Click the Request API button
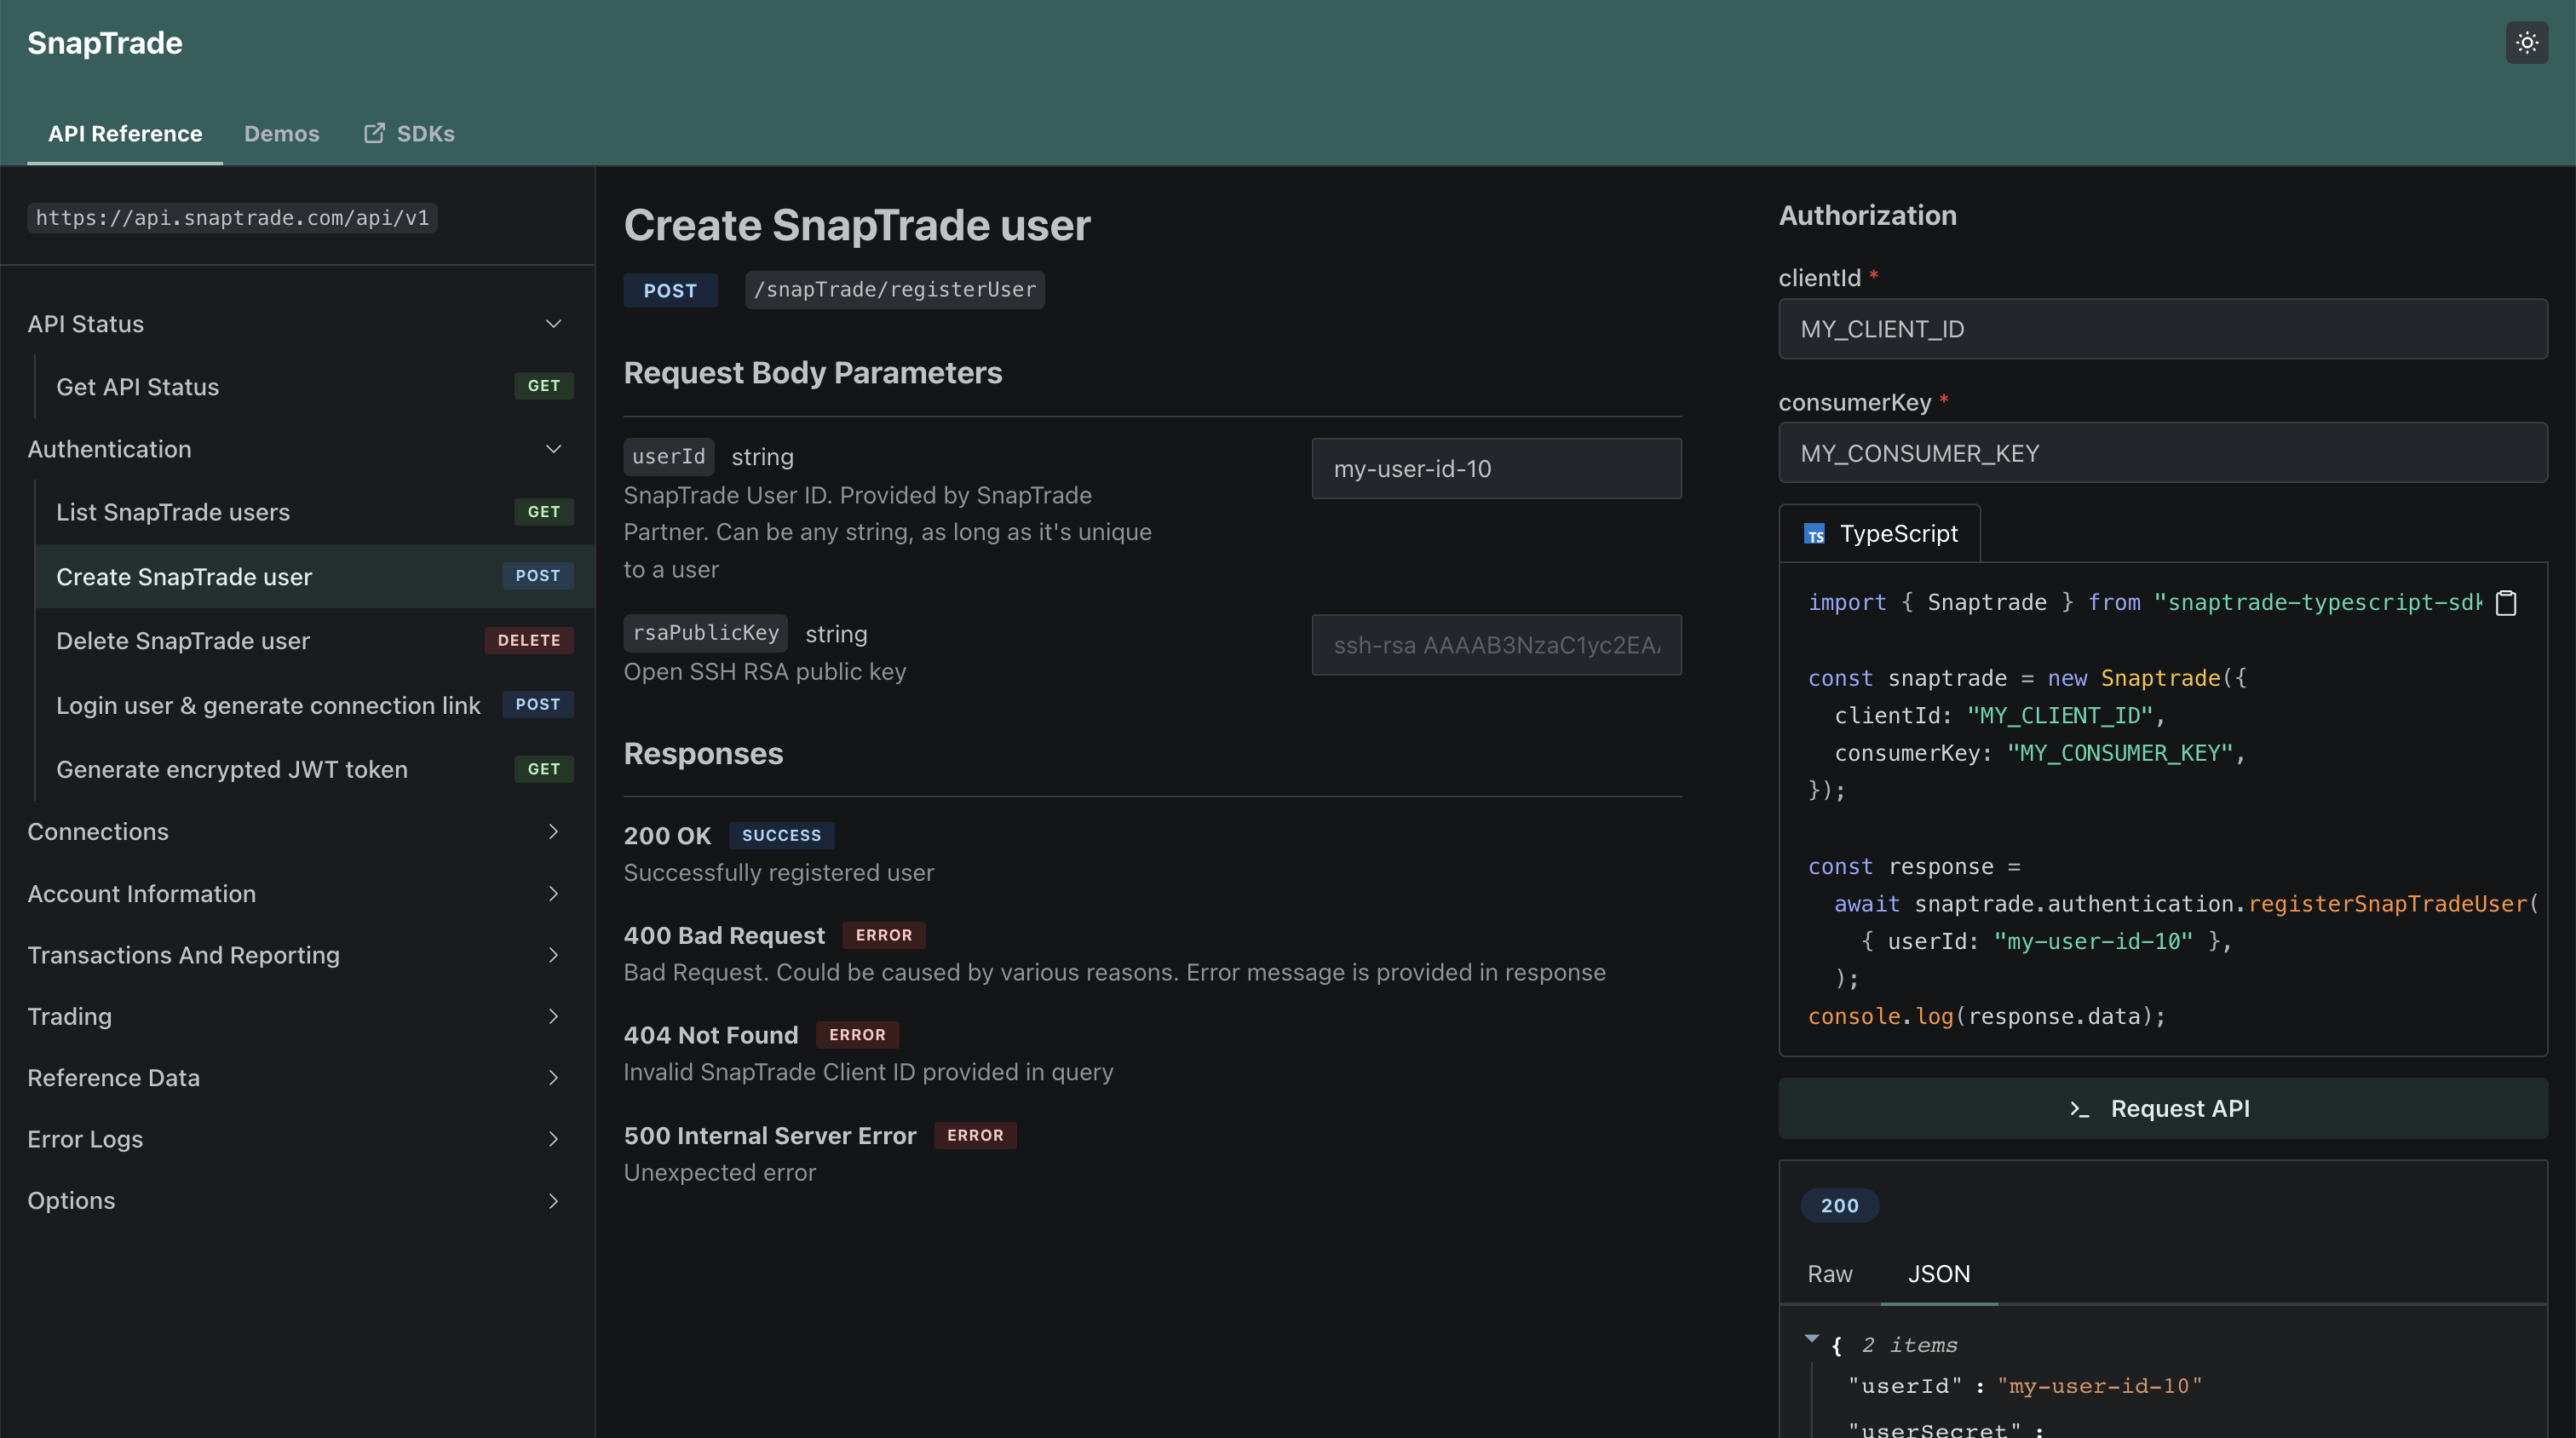 coord(2164,1107)
